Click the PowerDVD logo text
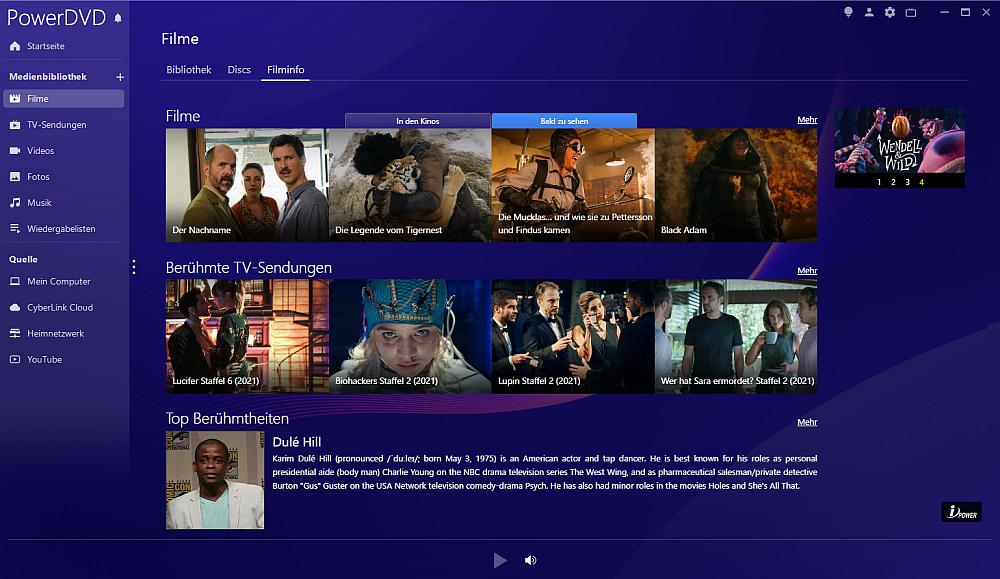Screen dimensions: 1000x579 (56, 17)
